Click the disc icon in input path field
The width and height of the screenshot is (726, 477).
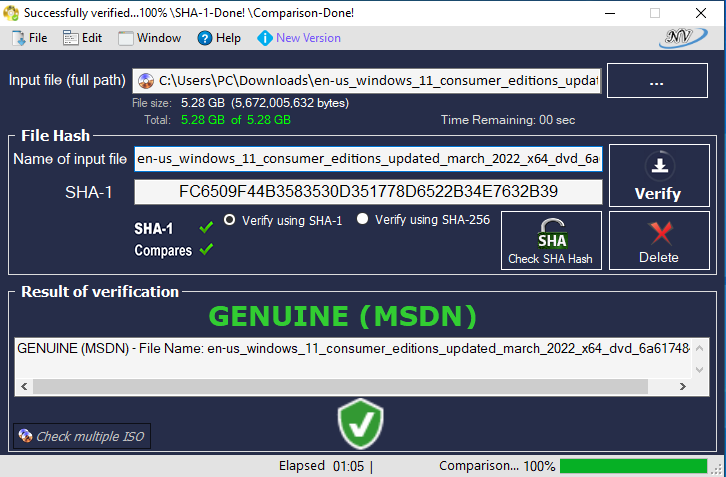pos(146,81)
